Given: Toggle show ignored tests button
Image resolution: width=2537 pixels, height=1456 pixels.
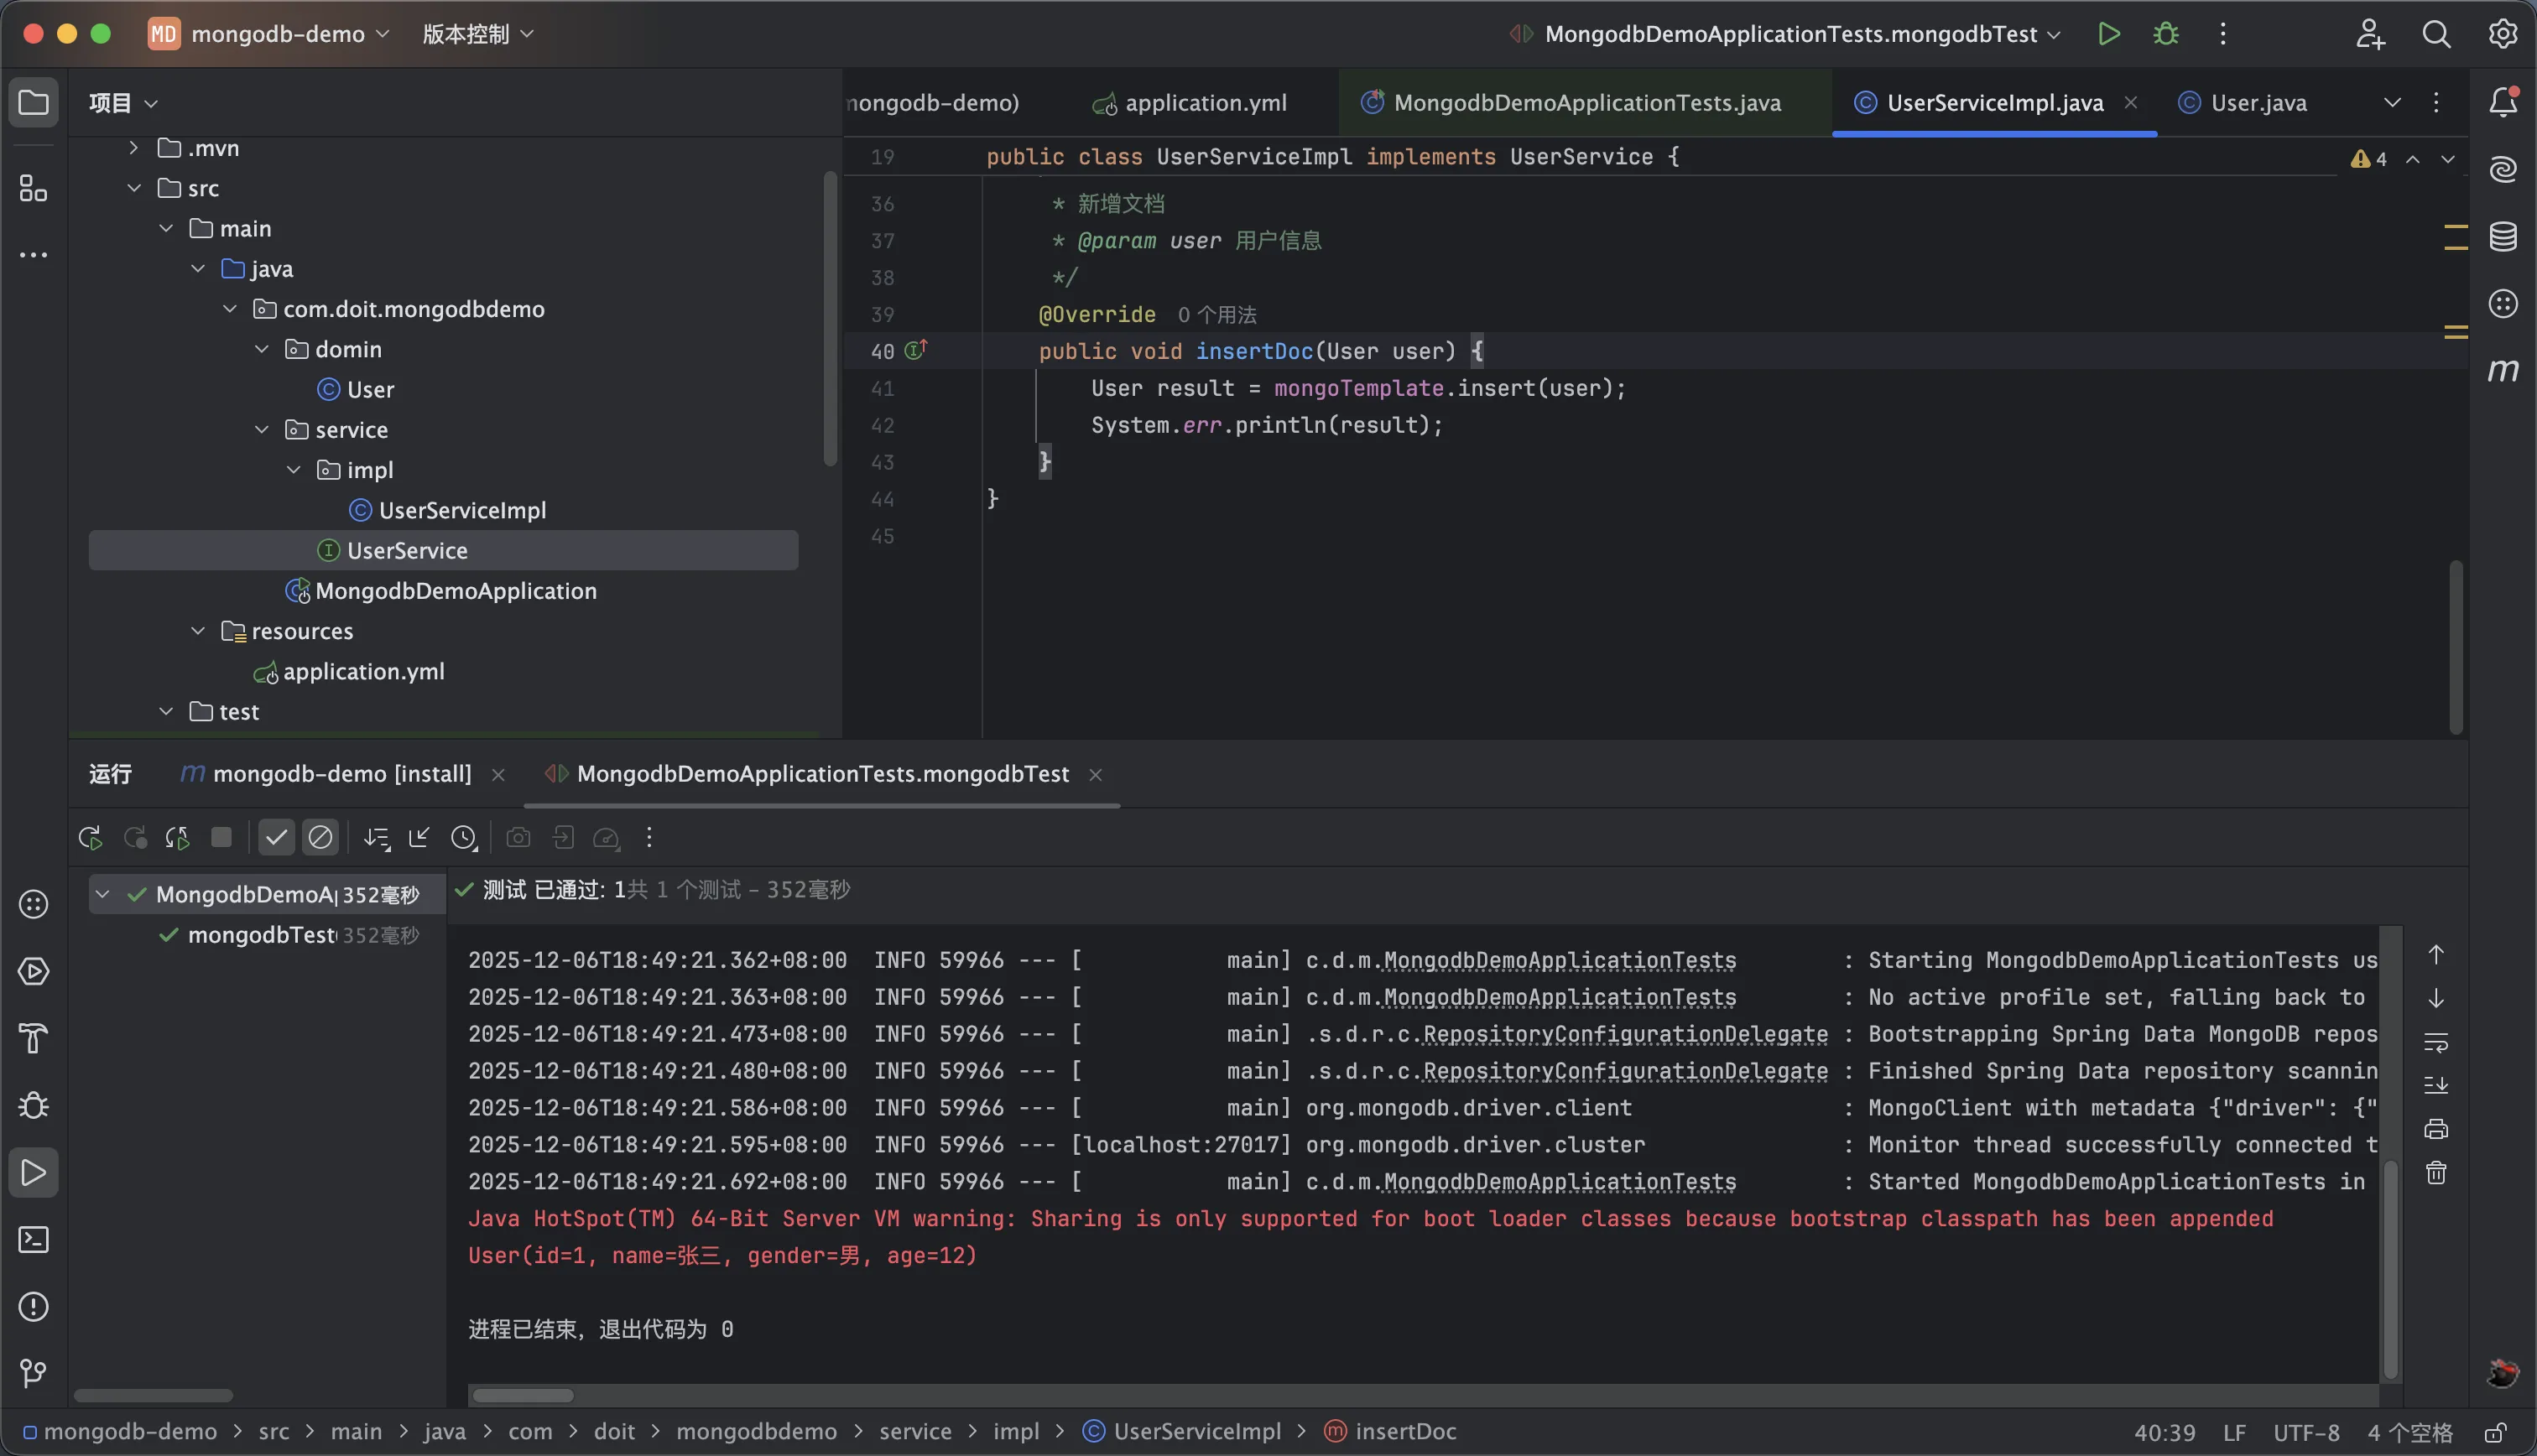Looking at the screenshot, I should click(320, 838).
